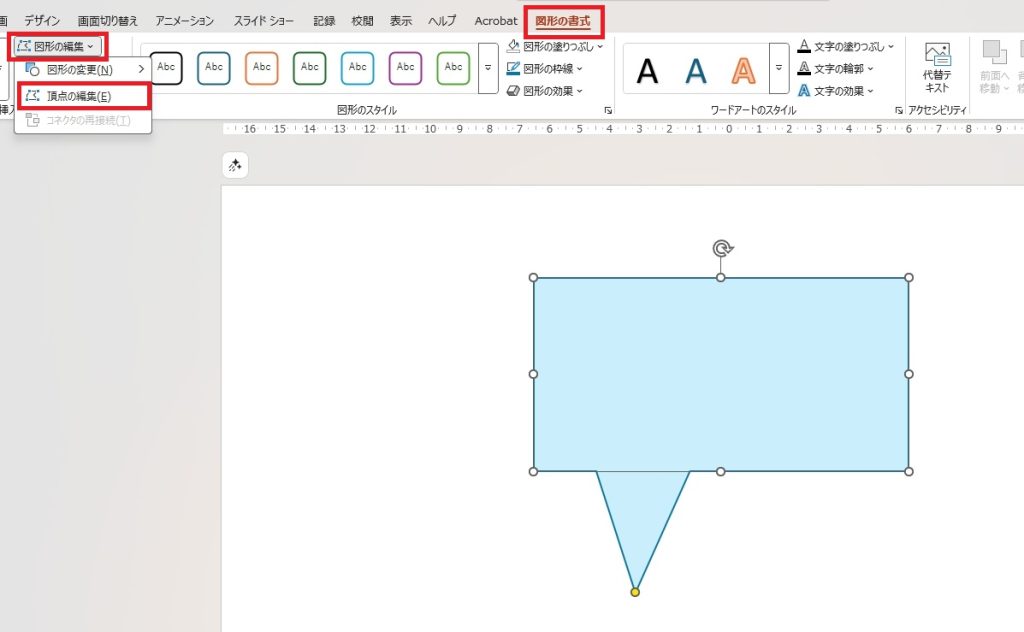Switch to the Animation (アニメーション) tab
Image resolution: width=1024 pixels, height=632 pixels.
pyautogui.click(x=184, y=20)
